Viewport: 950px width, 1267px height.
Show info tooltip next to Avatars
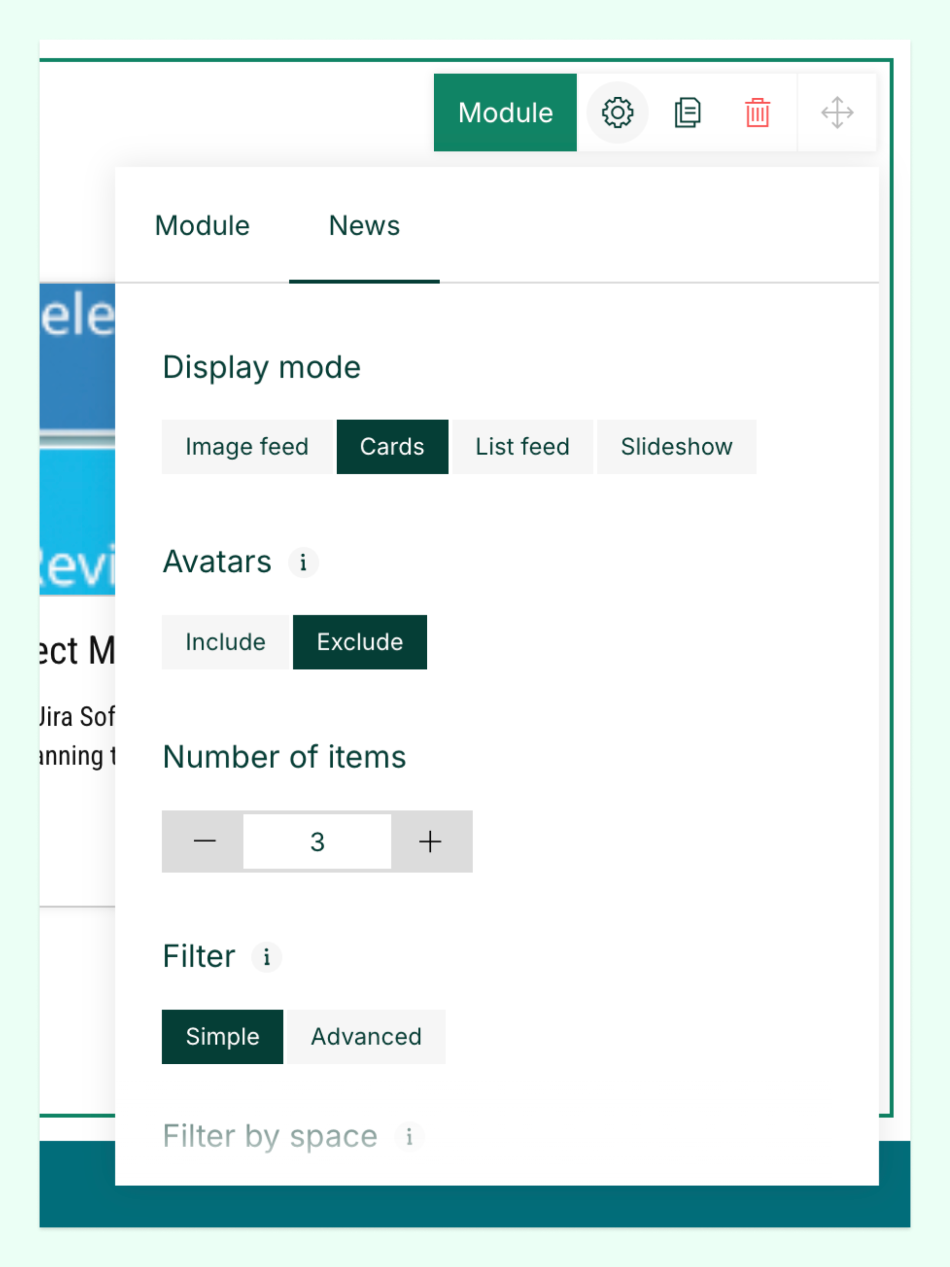tap(303, 563)
